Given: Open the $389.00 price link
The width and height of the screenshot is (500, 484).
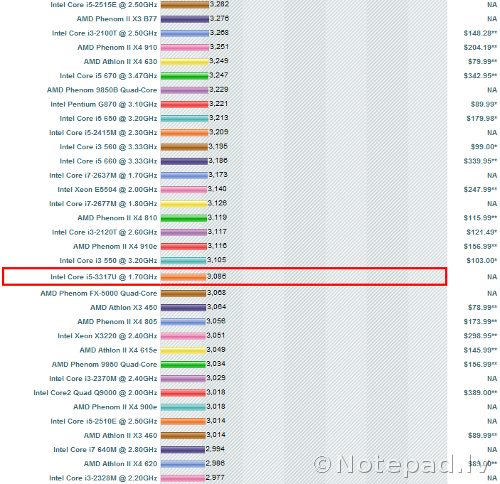Looking at the screenshot, I should pos(480,393).
